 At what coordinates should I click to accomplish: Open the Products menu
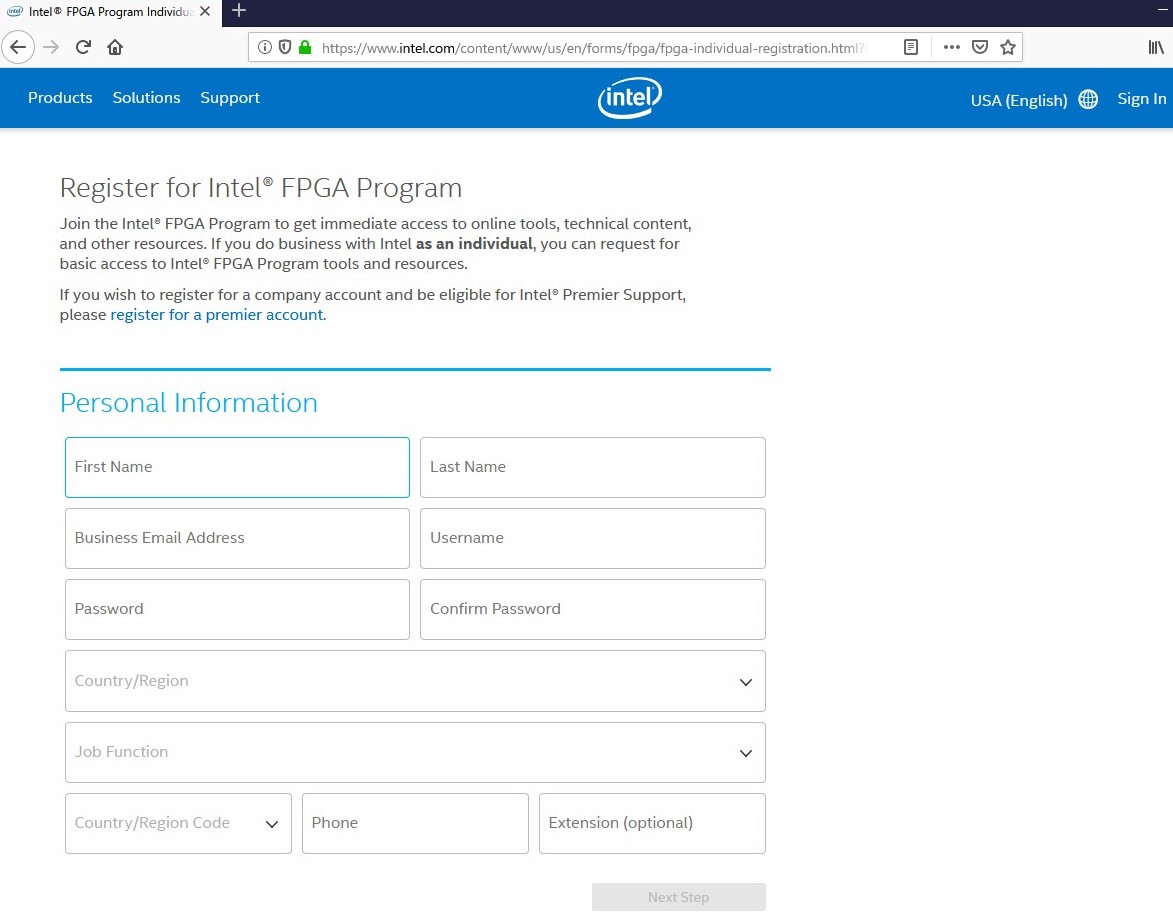60,98
